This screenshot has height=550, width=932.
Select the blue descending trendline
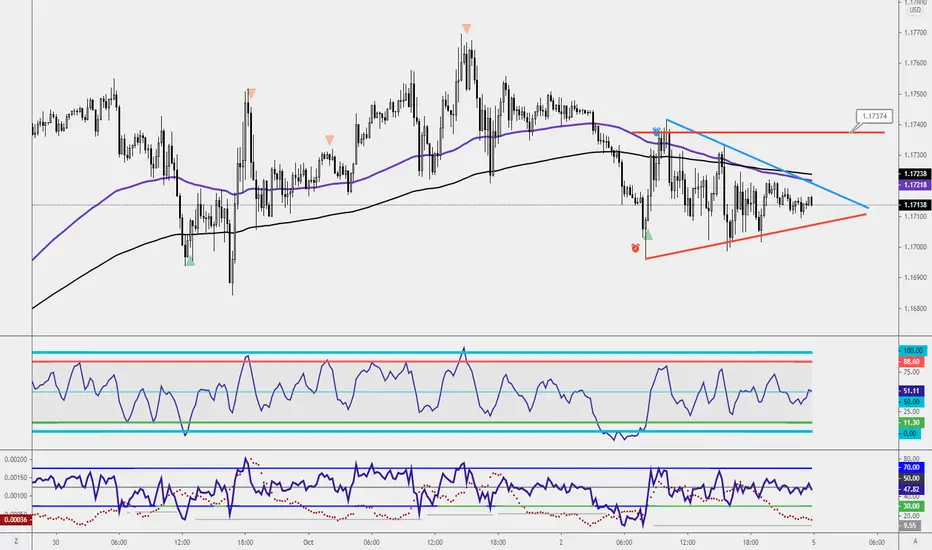(767, 164)
